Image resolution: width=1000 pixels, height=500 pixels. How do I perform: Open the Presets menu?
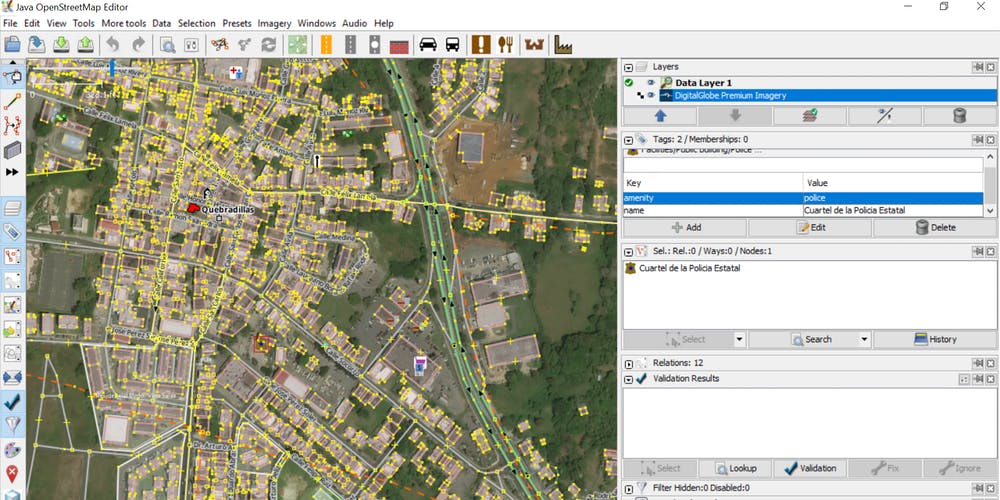(237, 23)
